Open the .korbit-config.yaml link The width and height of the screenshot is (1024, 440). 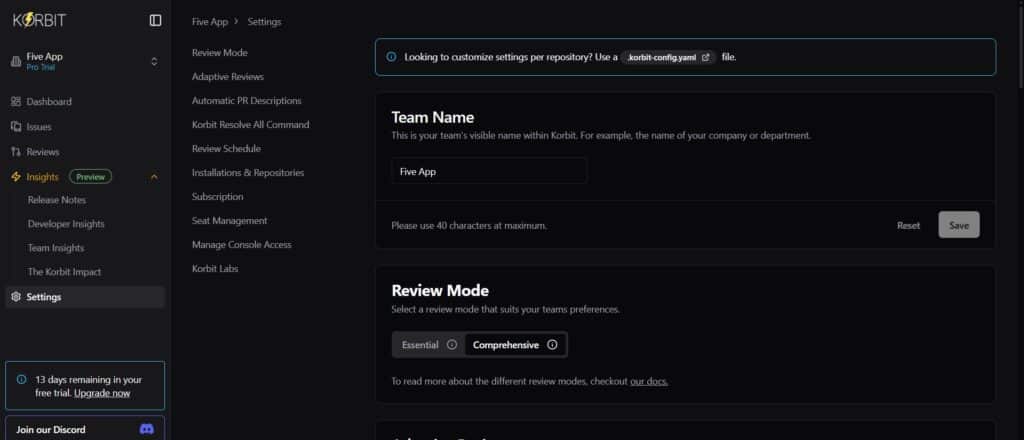pyautogui.click(x=668, y=57)
